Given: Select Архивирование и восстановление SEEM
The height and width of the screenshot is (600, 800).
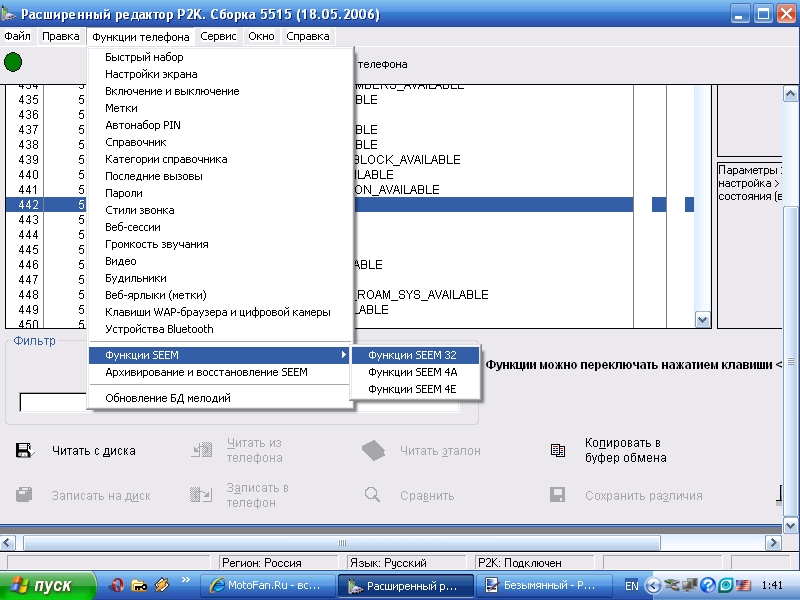Looking at the screenshot, I should (220, 372).
